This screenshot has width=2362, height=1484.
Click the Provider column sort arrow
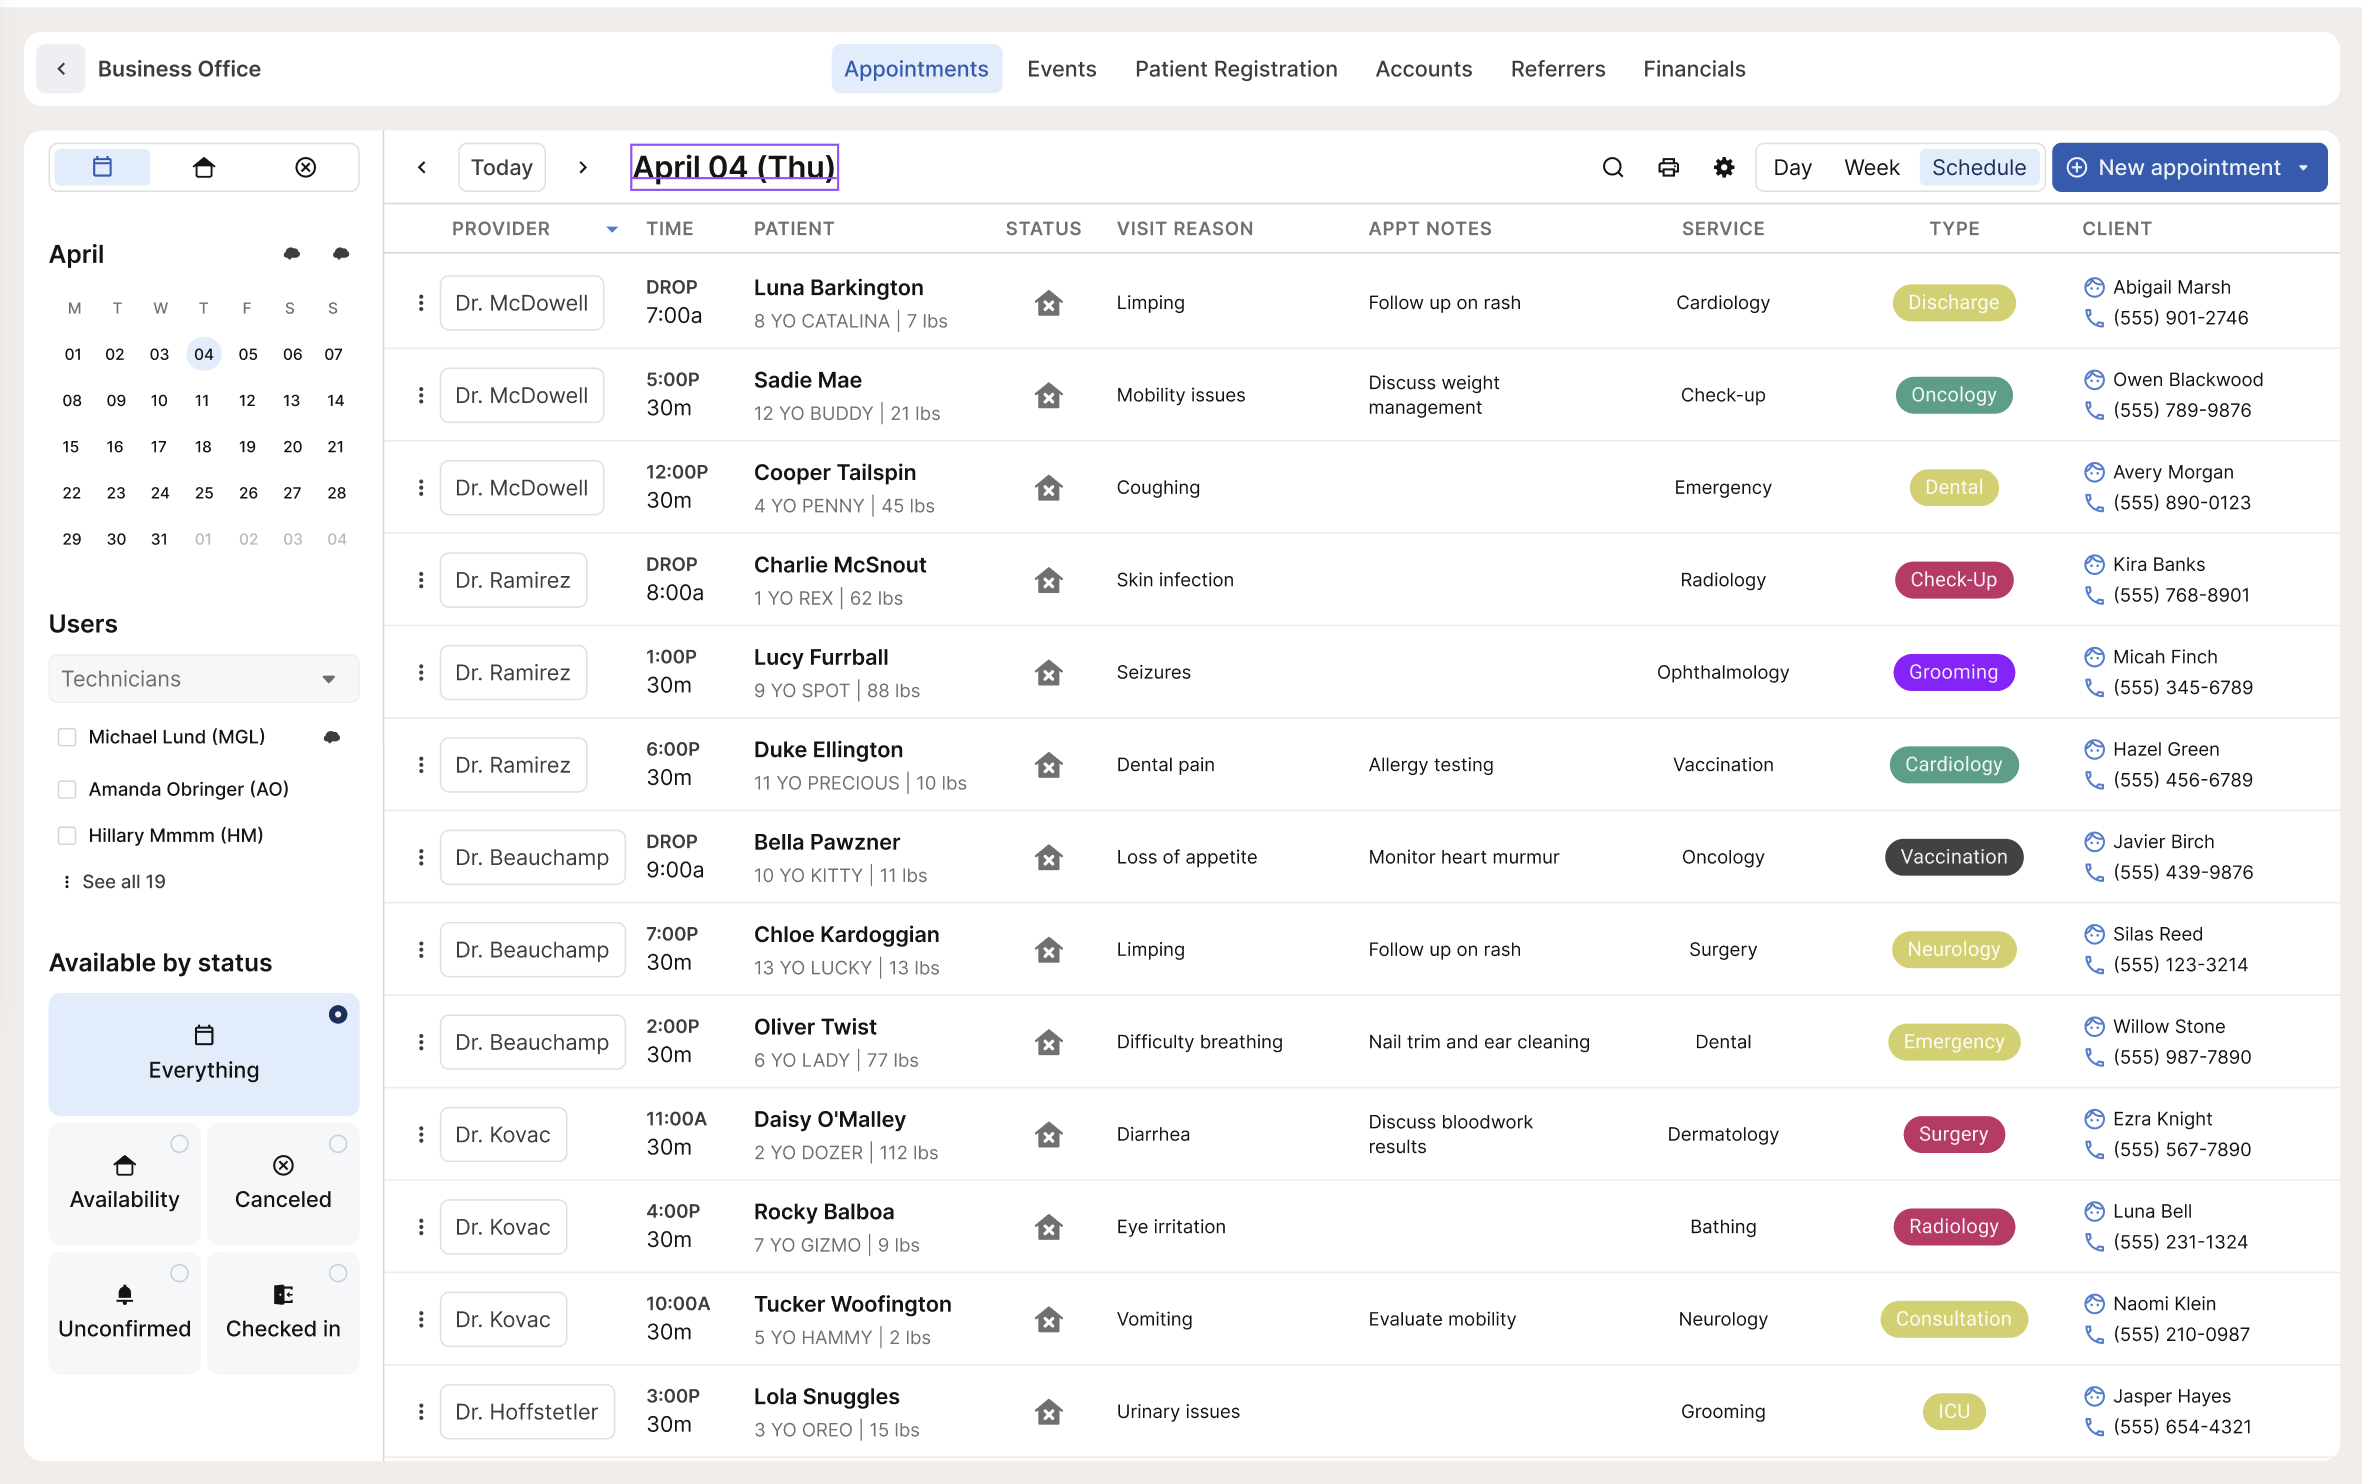pyautogui.click(x=612, y=229)
